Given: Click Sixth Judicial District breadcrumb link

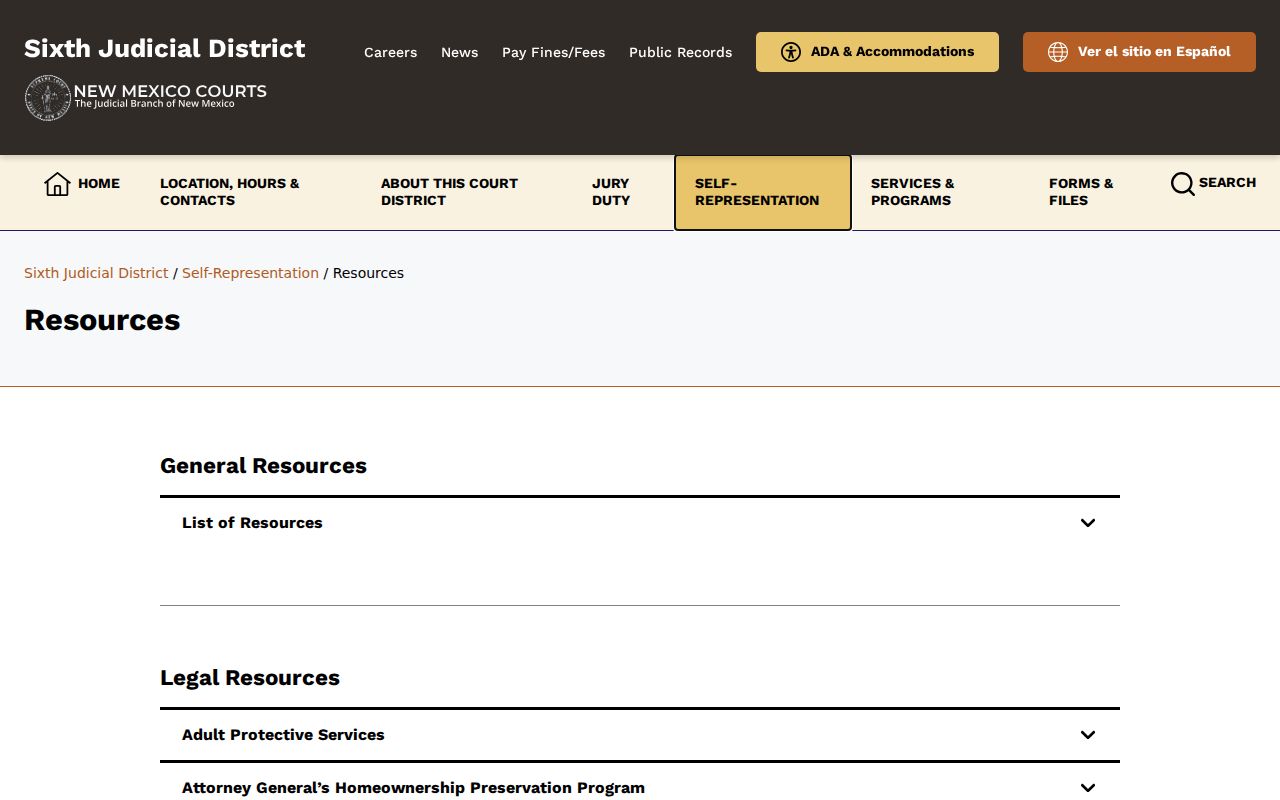Looking at the screenshot, I should pos(96,273).
